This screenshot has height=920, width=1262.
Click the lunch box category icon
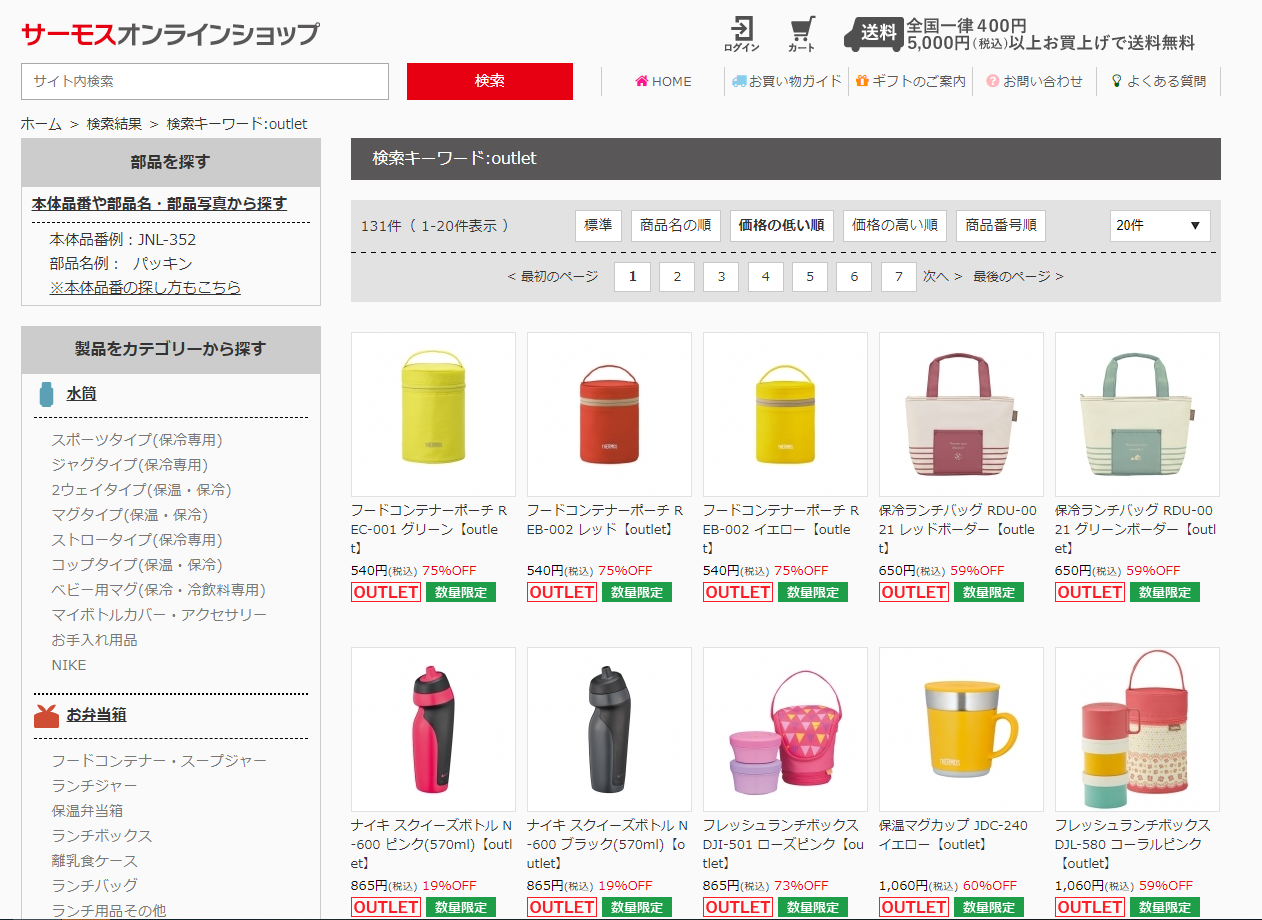click(46, 715)
